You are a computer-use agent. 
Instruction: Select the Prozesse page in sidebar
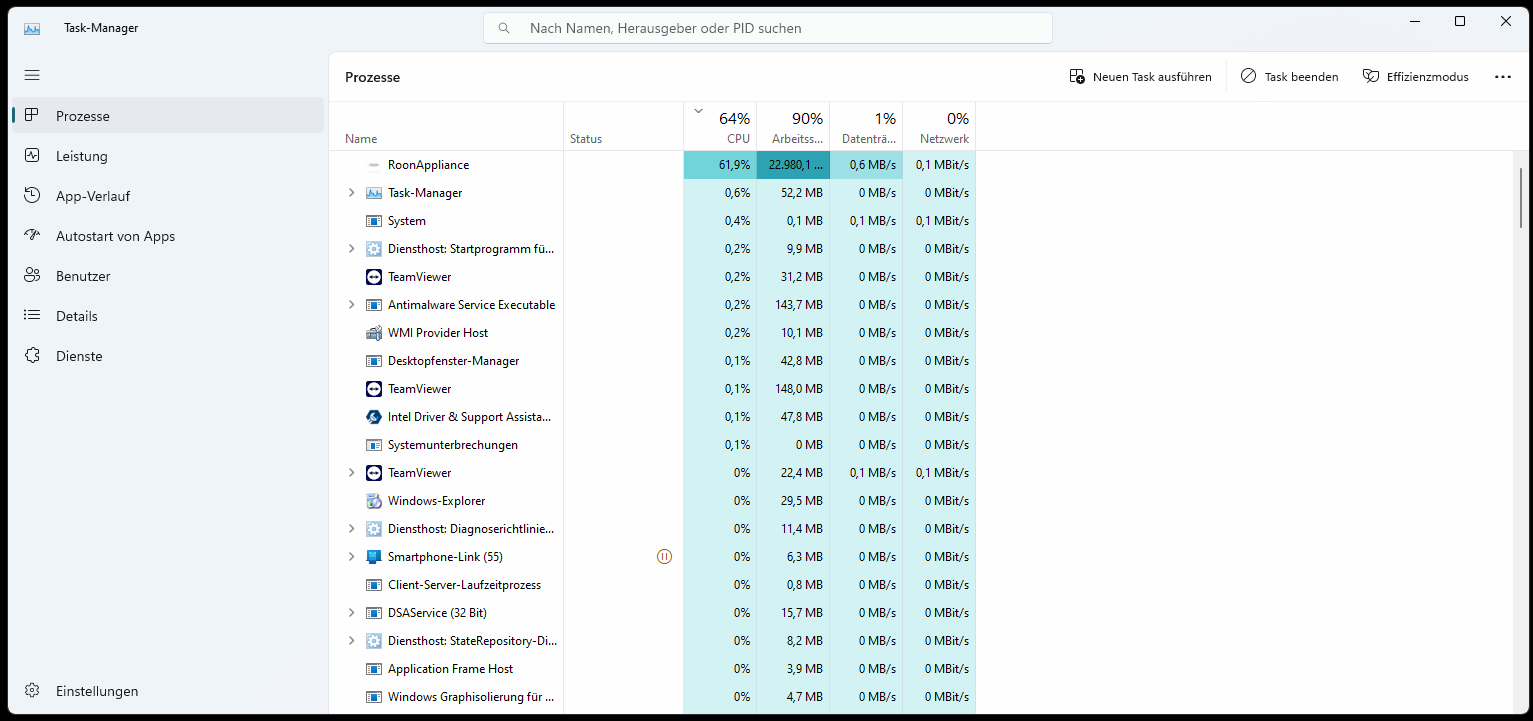[x=82, y=116]
